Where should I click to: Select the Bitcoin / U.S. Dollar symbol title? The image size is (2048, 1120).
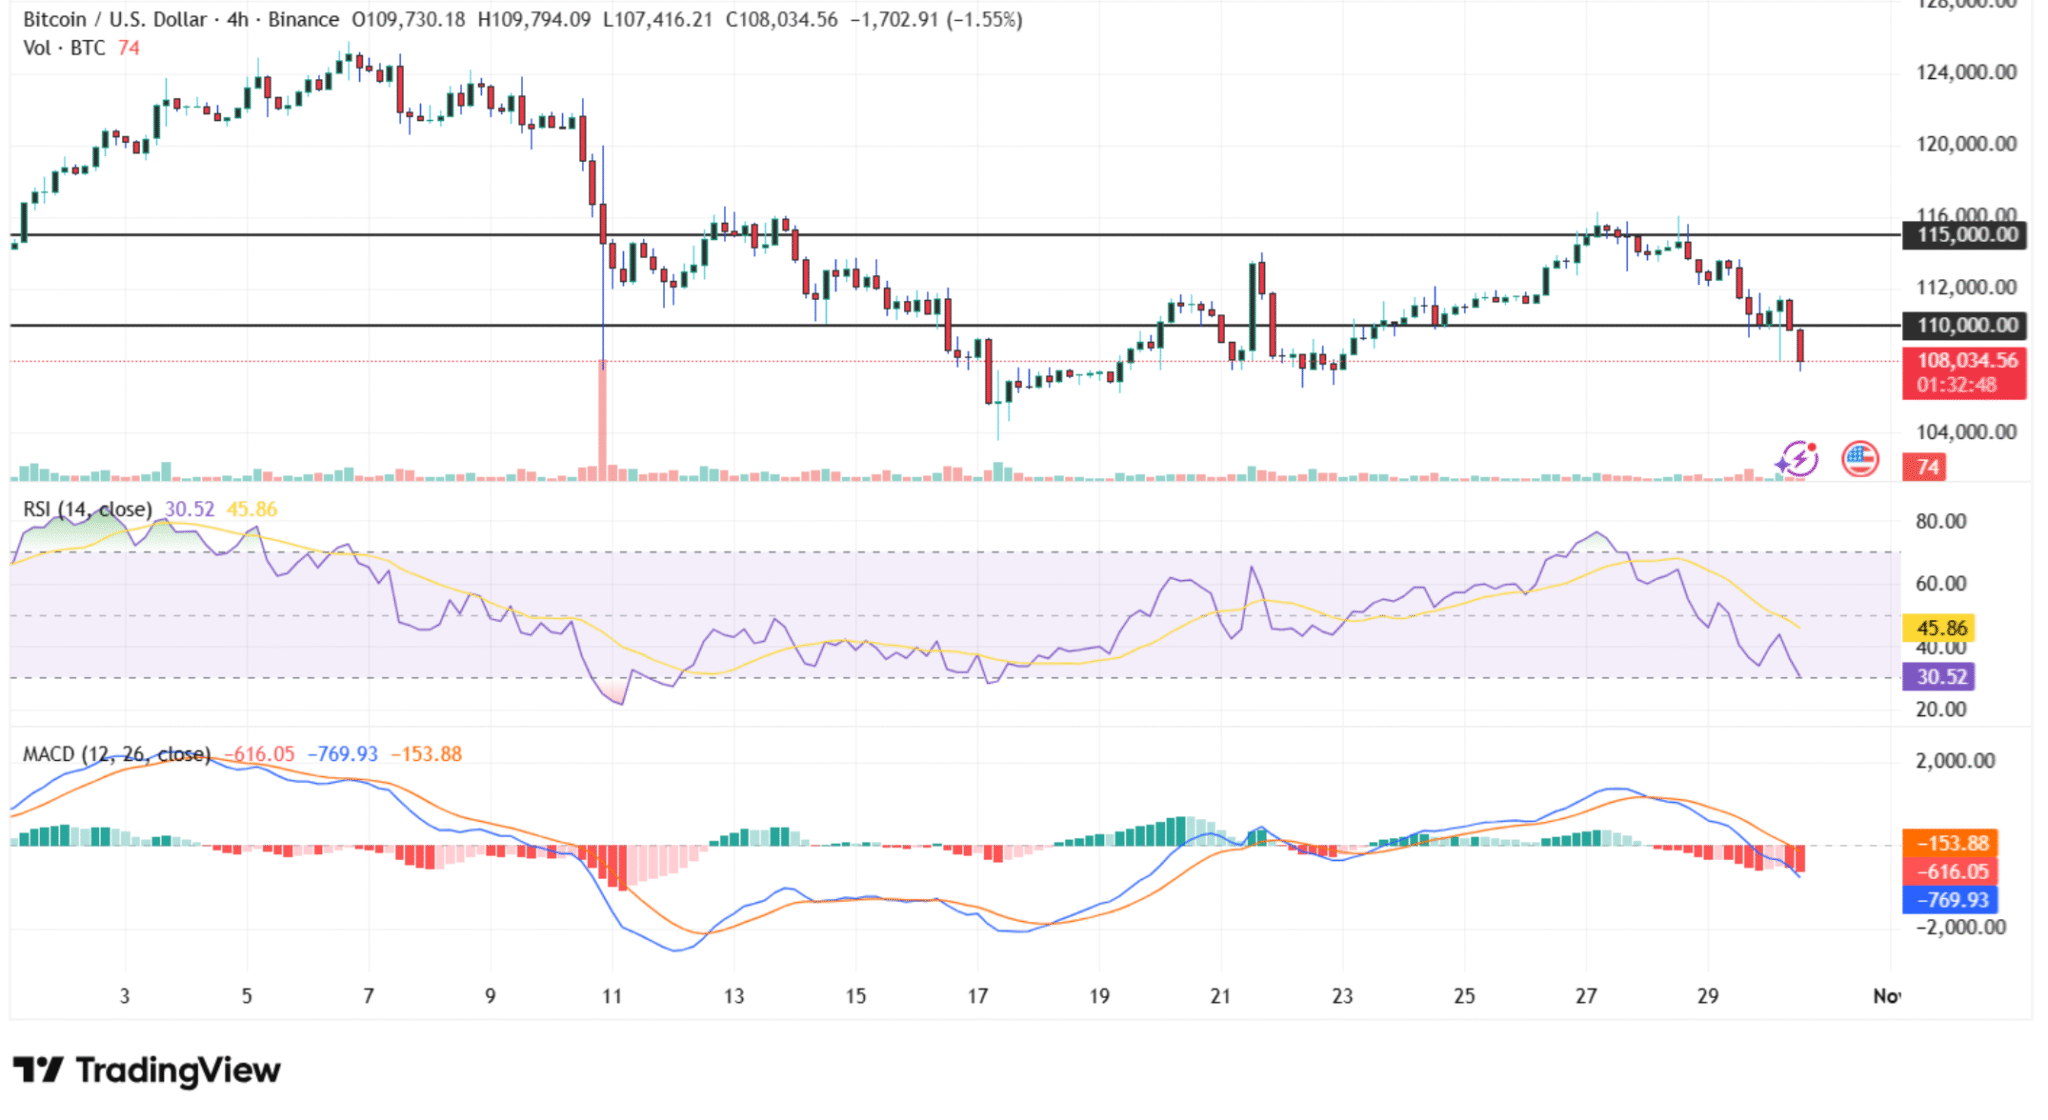click(x=115, y=19)
